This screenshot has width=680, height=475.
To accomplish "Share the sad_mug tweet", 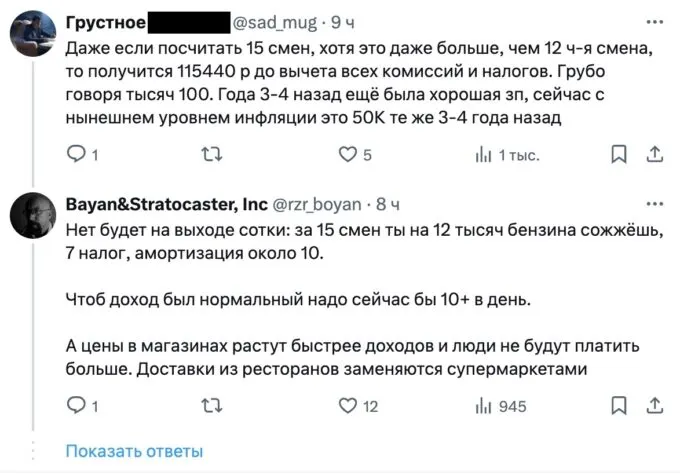I will [654, 155].
